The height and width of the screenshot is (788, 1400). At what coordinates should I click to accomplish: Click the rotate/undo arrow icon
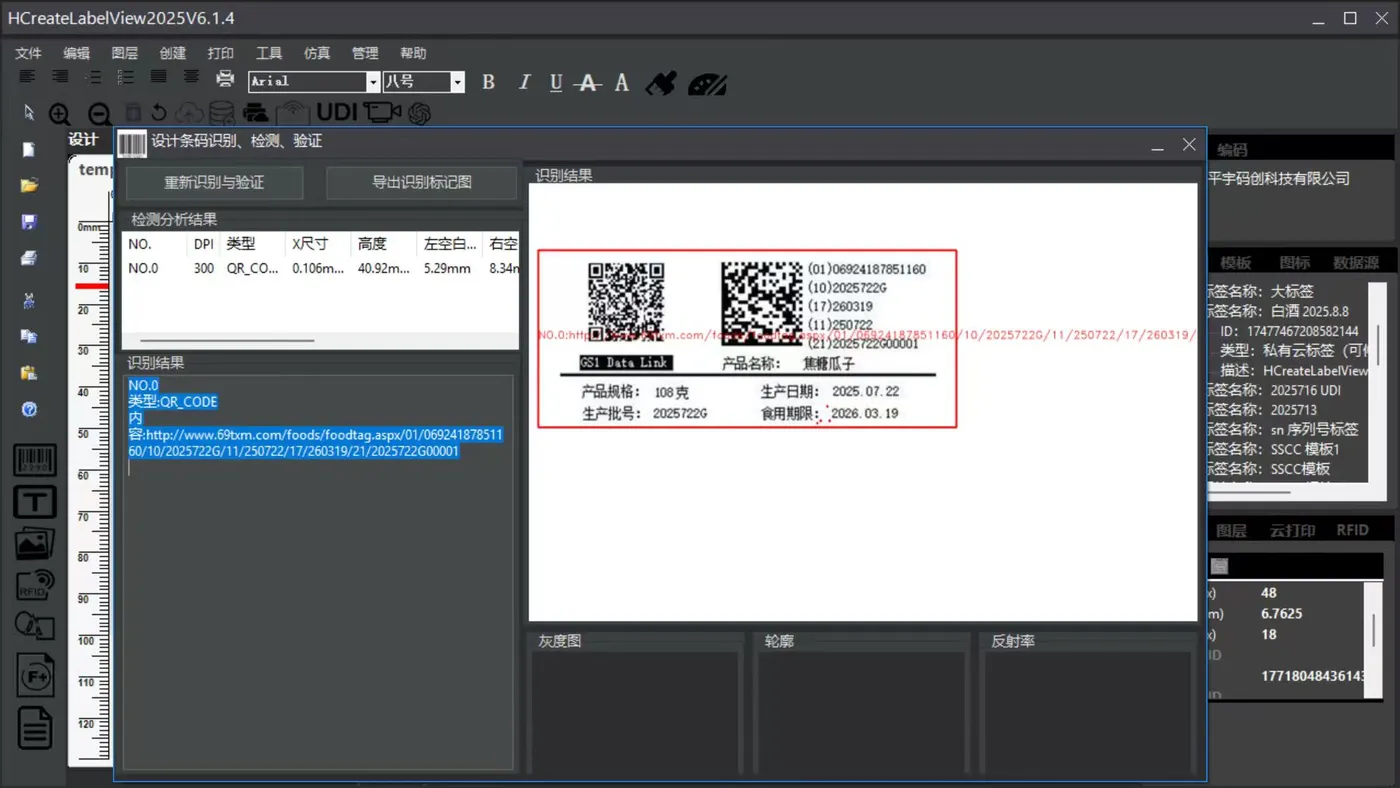tap(159, 113)
